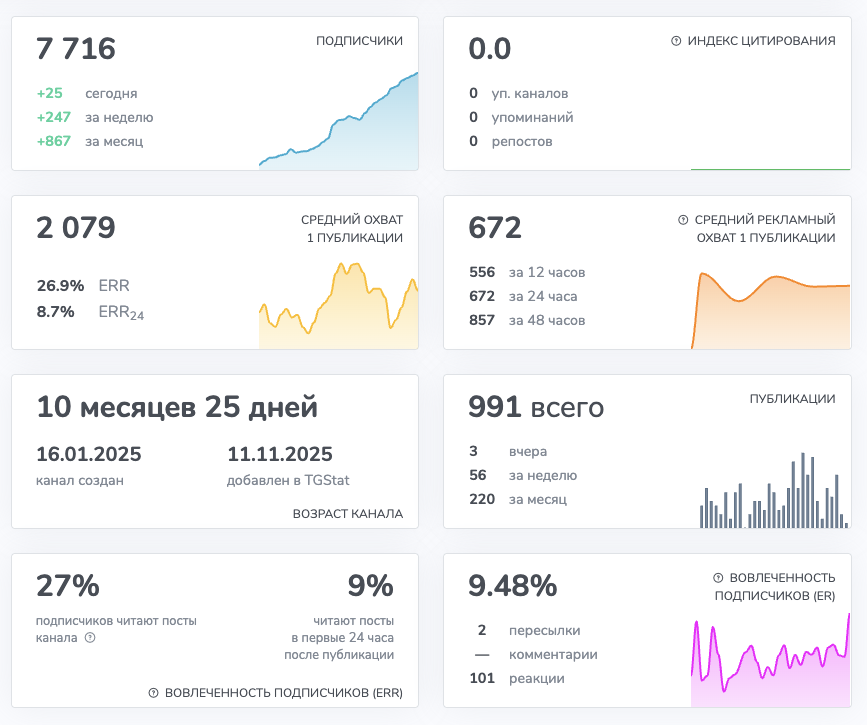The width and height of the screenshot is (867, 725).
Task: Open the ПУБЛИКАЦИИ card title
Action: click(x=792, y=399)
